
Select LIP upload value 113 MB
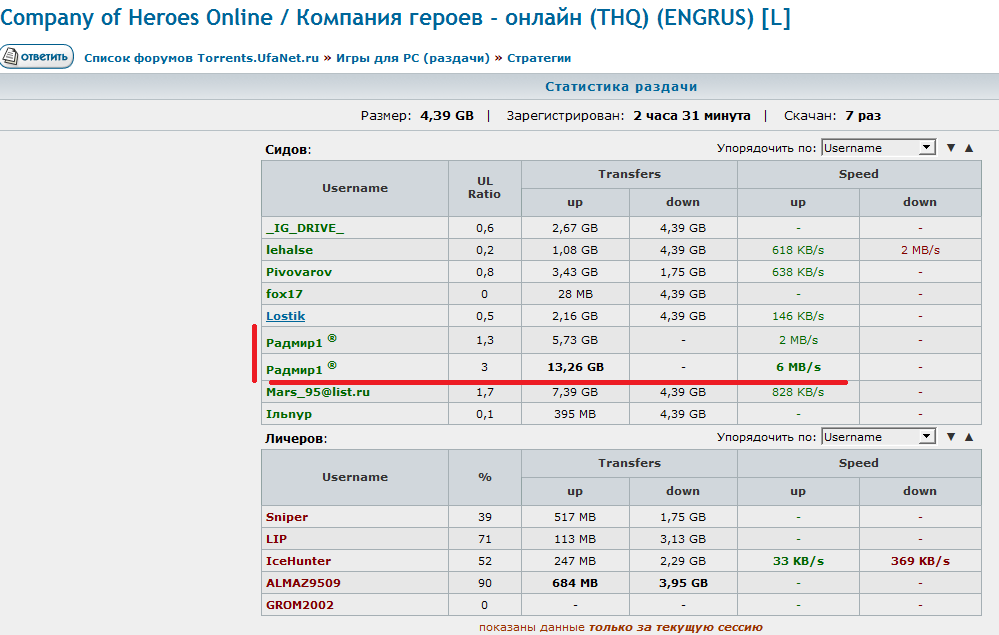[575, 539]
